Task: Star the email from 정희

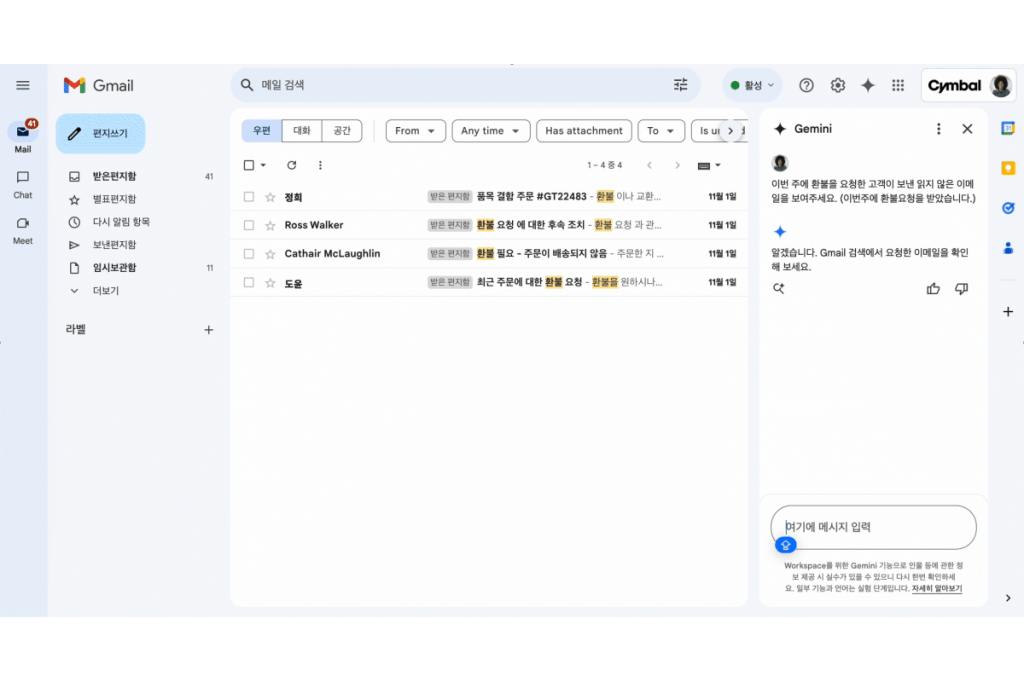Action: coord(270,197)
